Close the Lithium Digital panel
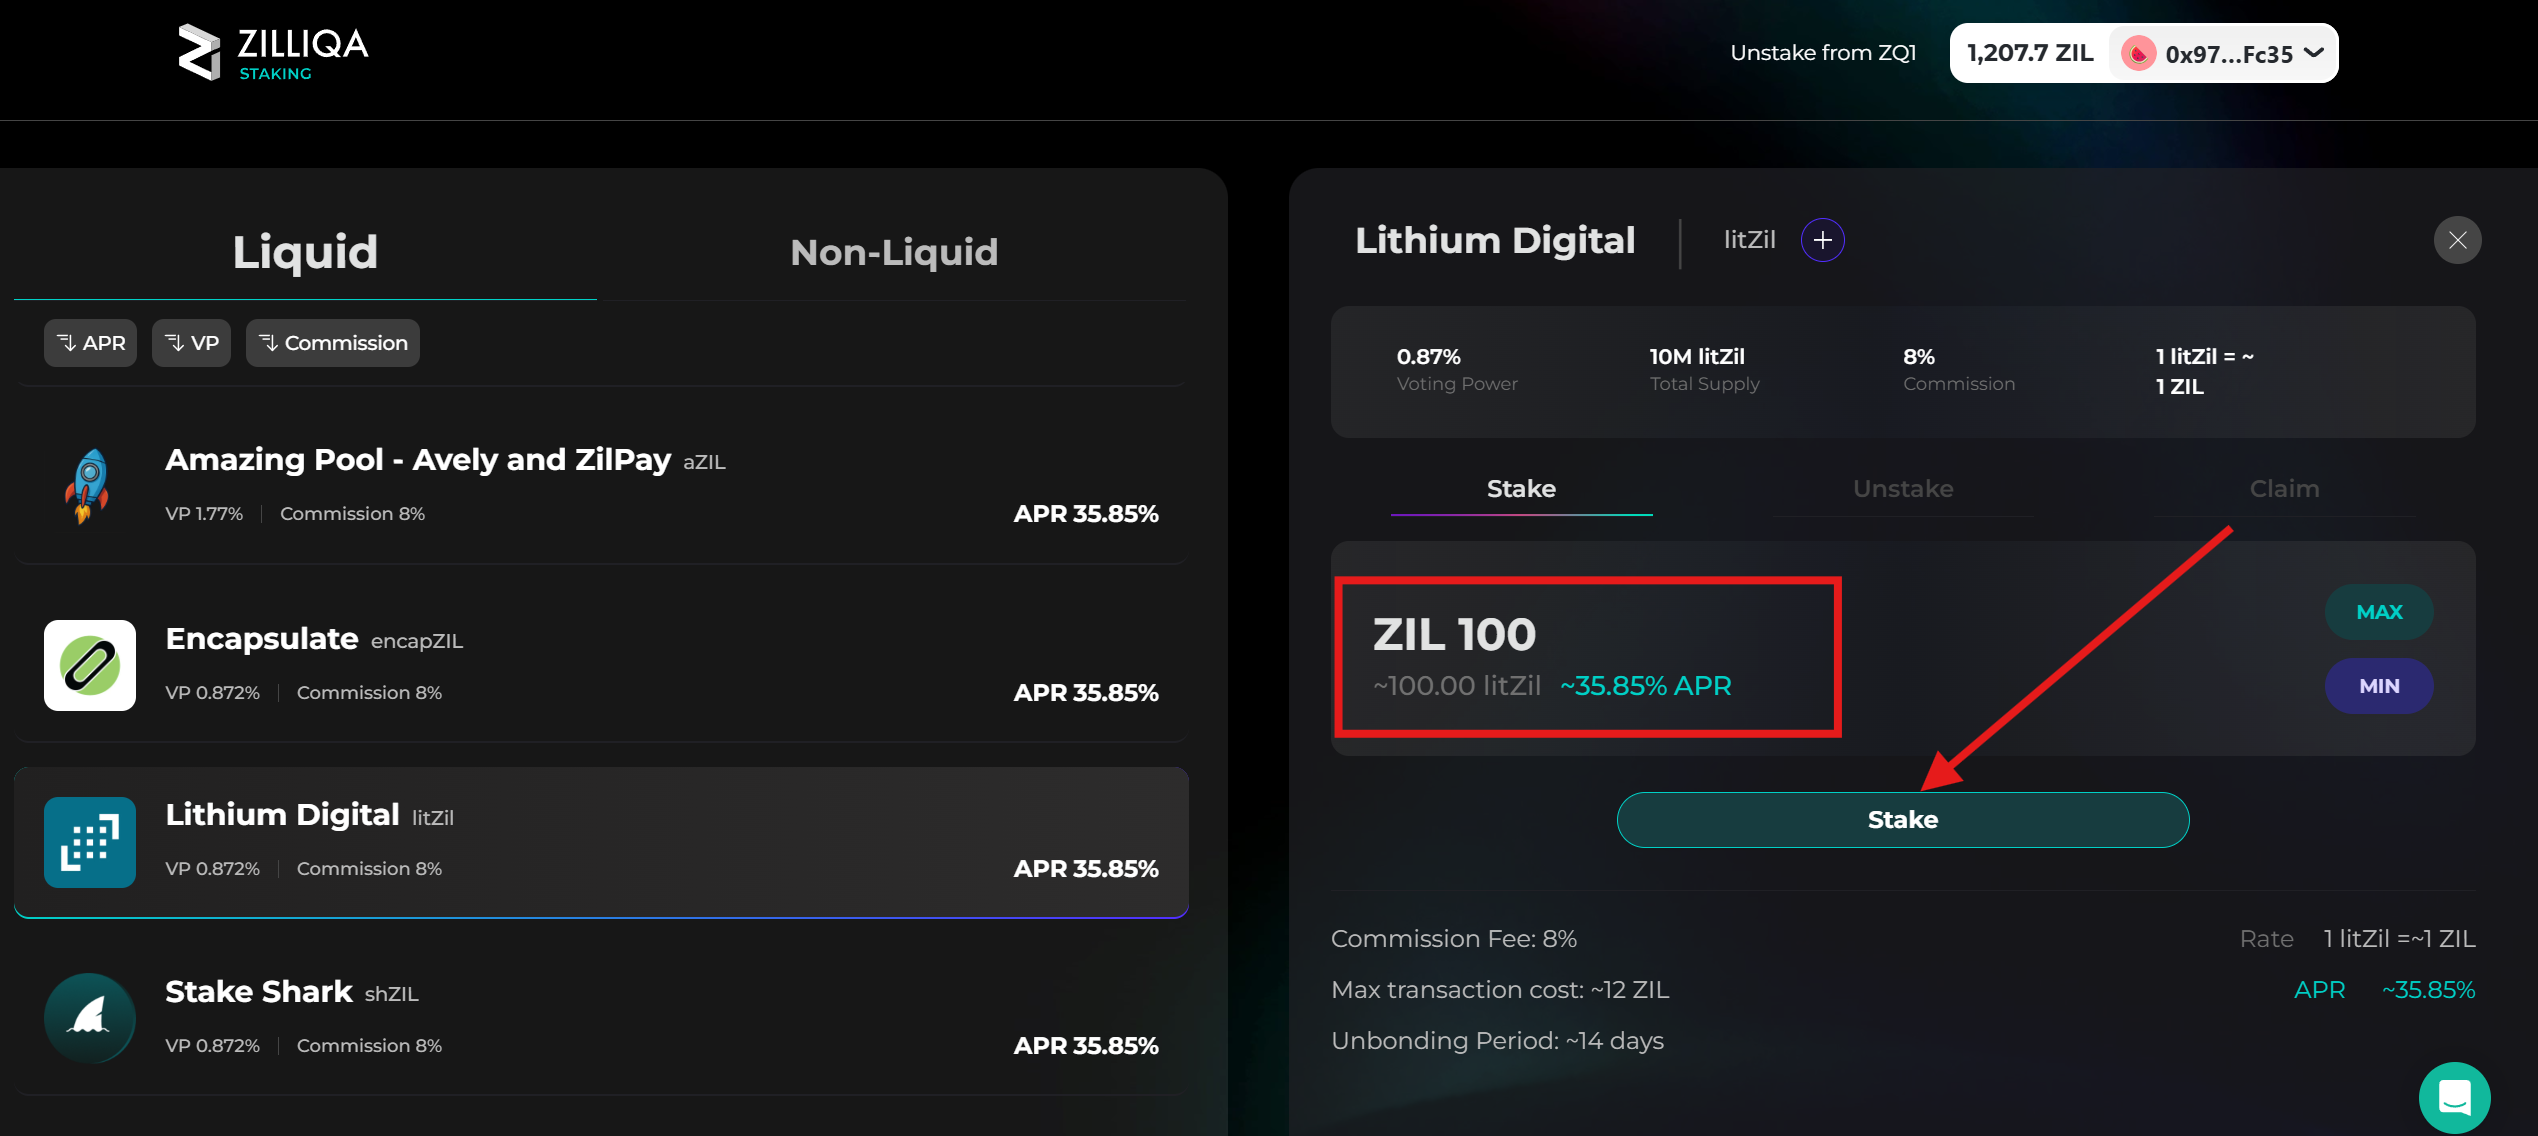2538x1136 pixels. click(2458, 240)
